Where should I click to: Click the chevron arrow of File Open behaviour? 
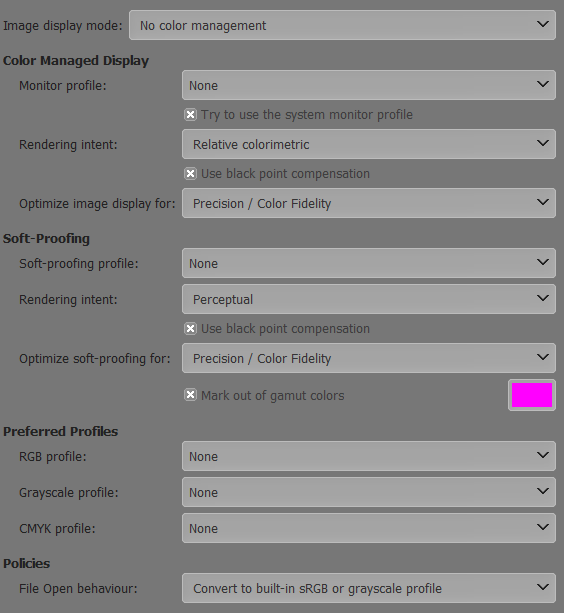click(x=543, y=587)
